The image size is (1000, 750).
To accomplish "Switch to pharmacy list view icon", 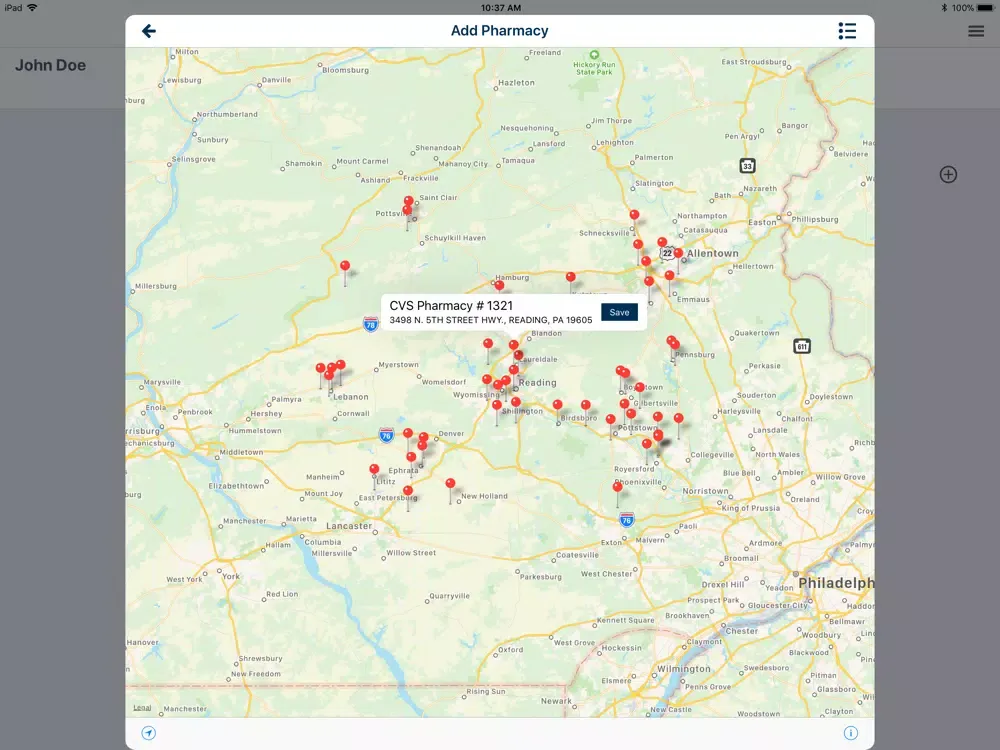I will (847, 31).
